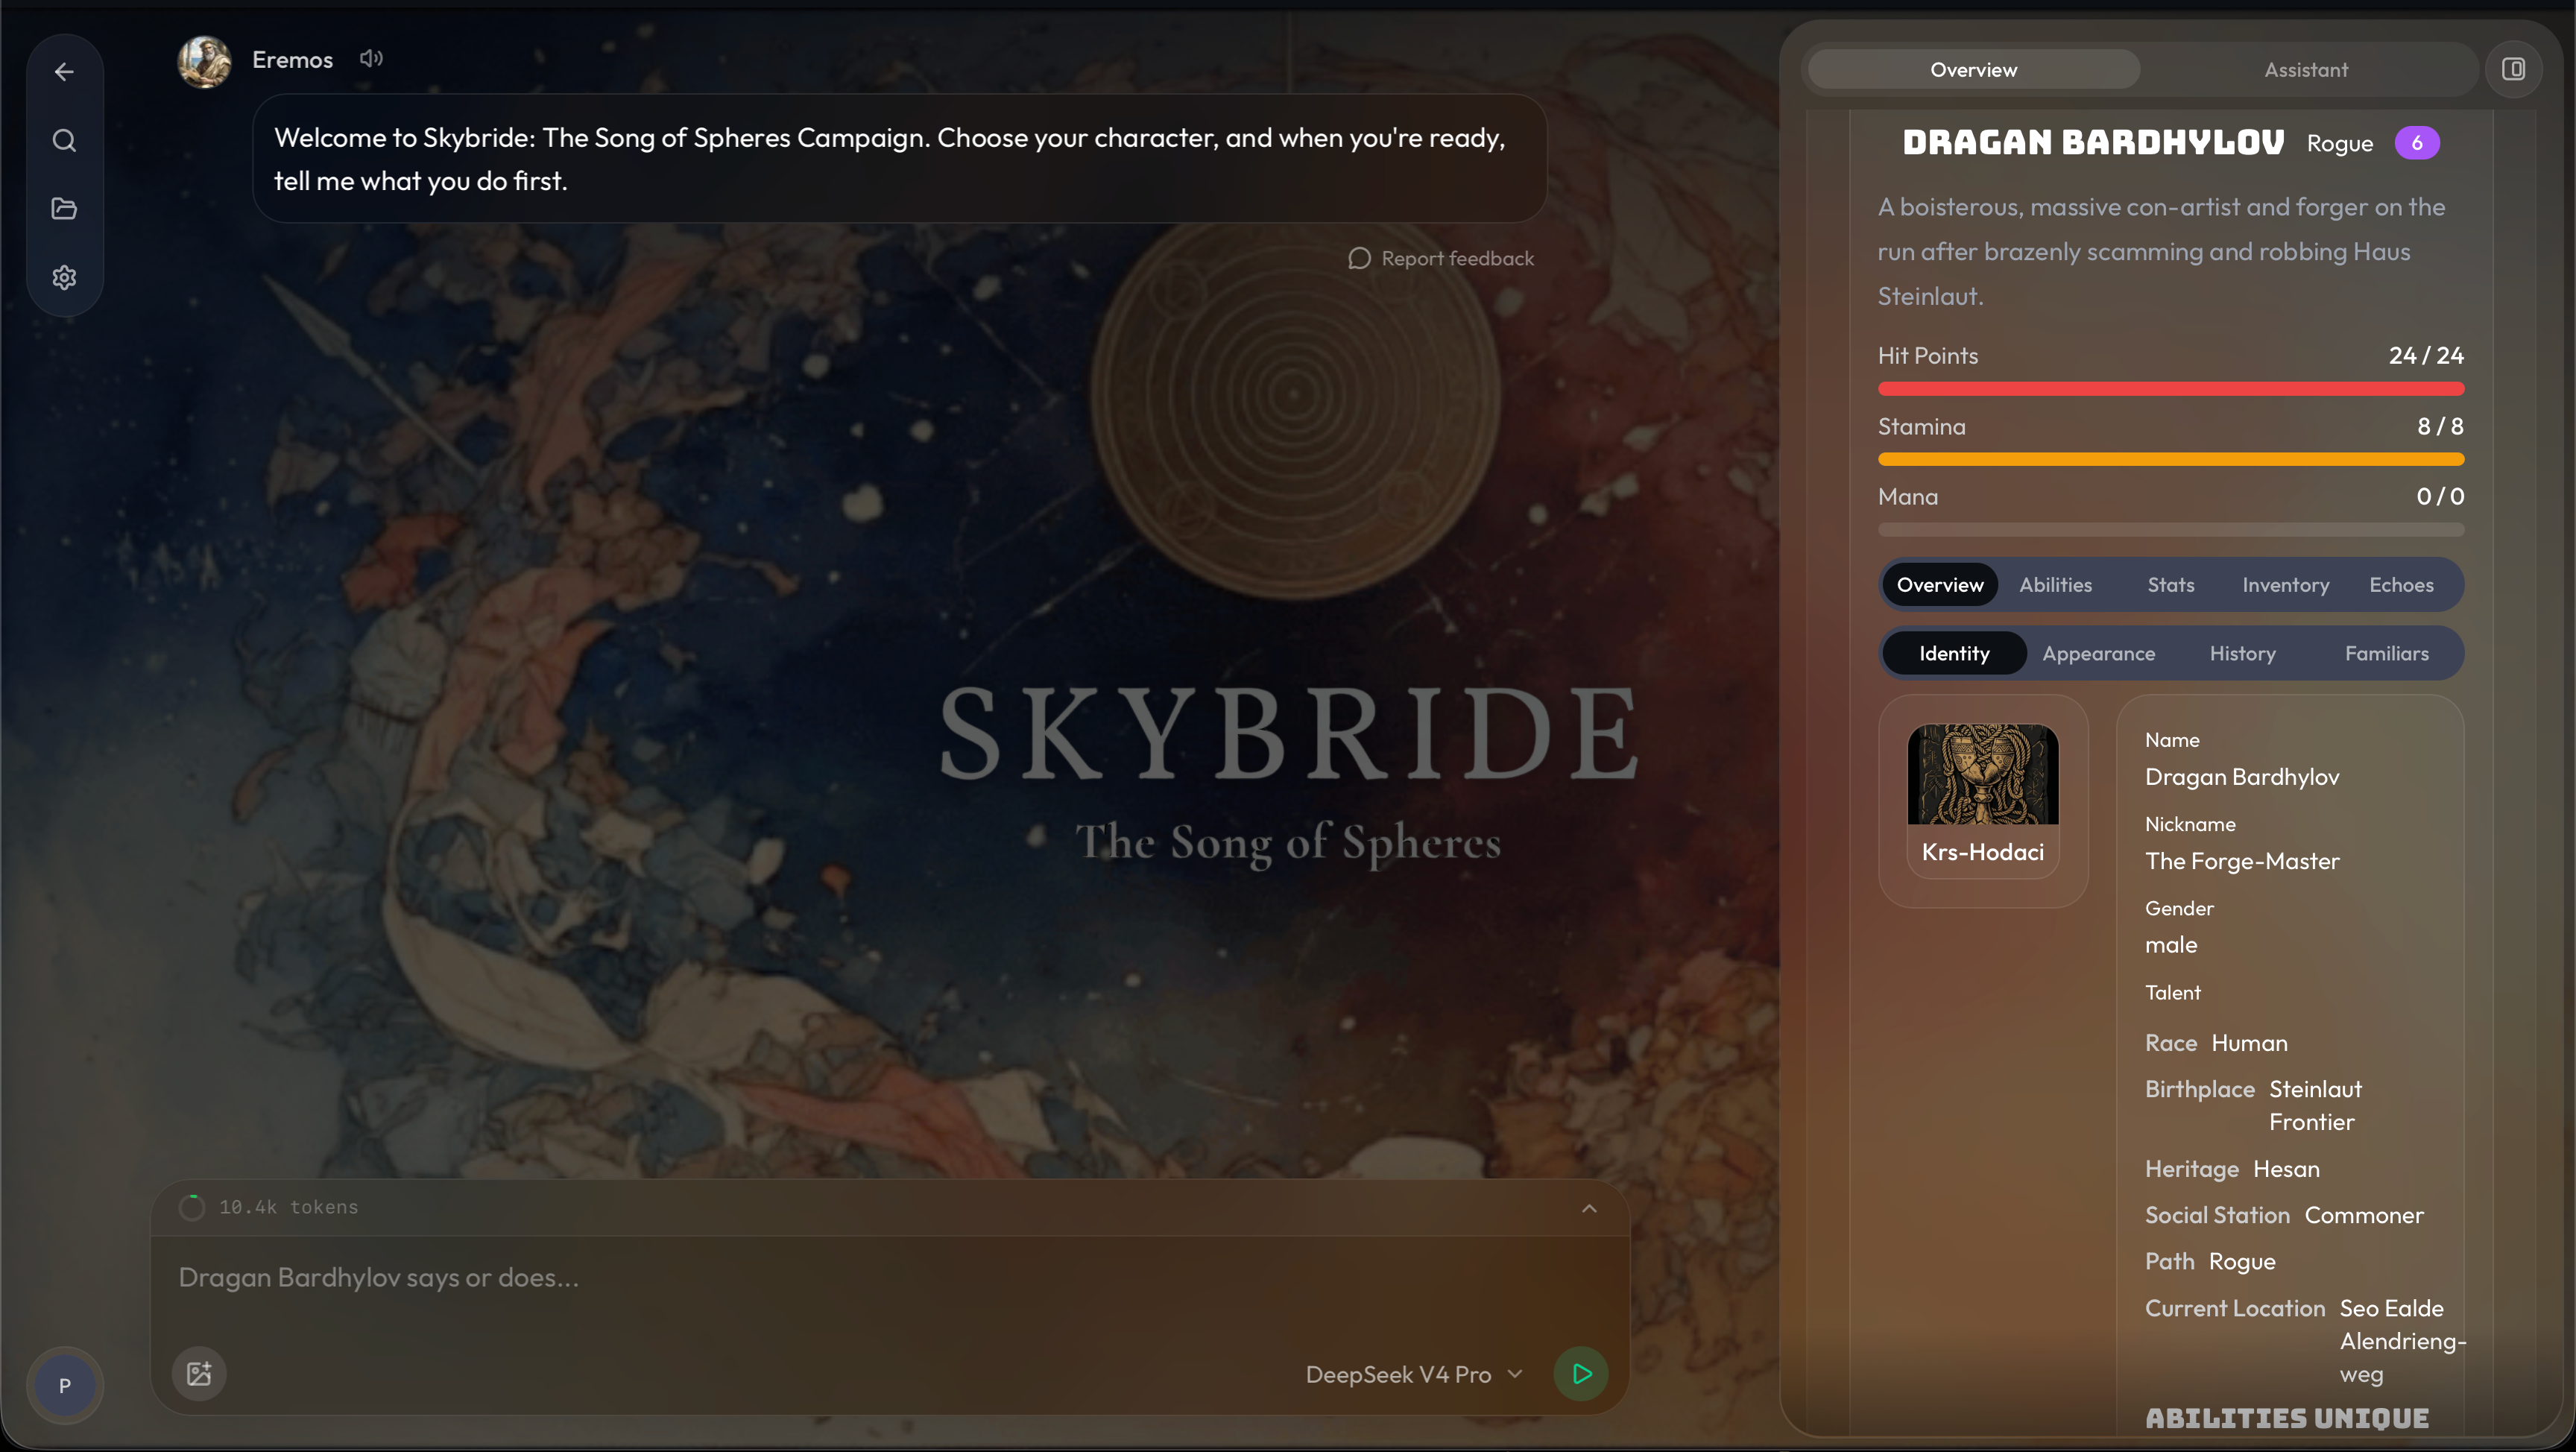Click the red Hit Points bar
2576x1452 pixels.
pos(2170,389)
